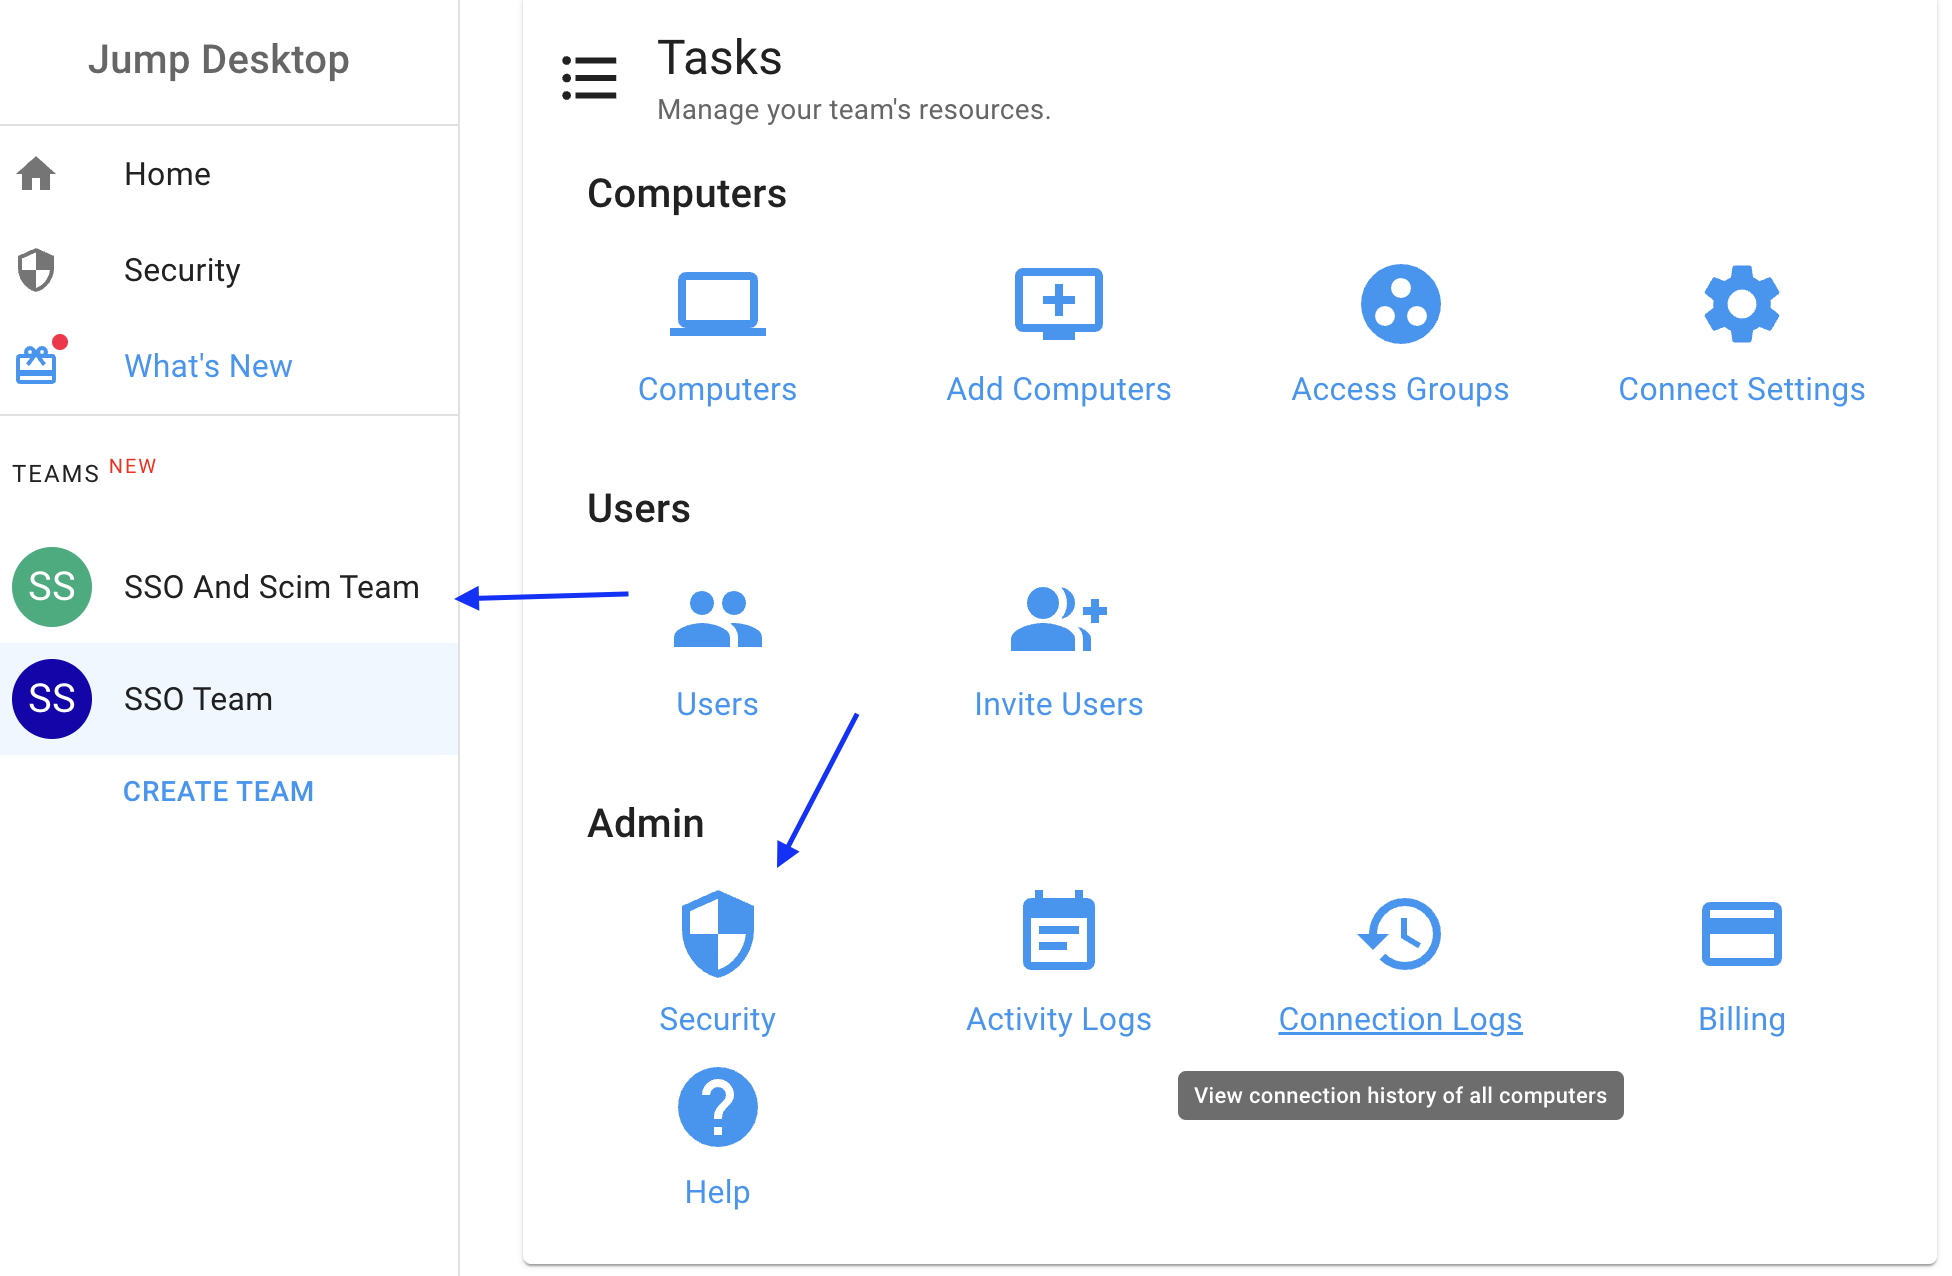This screenshot has width=1952, height=1276.
Task: Click the Billing credit card icon
Action: click(x=1741, y=934)
